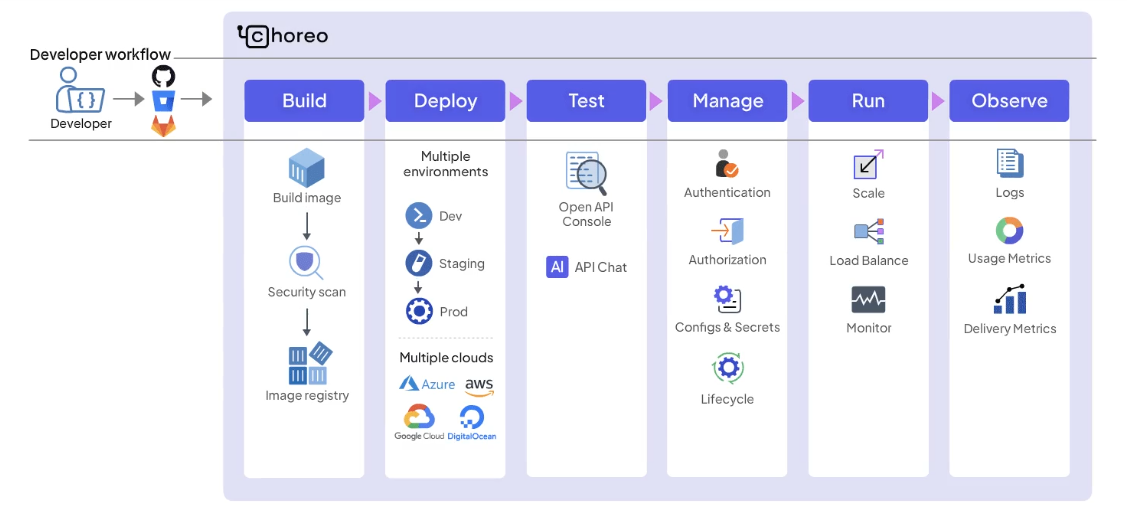Image resolution: width=1127 pixels, height=513 pixels.
Task: Select the Manage stage header
Action: [x=727, y=101]
